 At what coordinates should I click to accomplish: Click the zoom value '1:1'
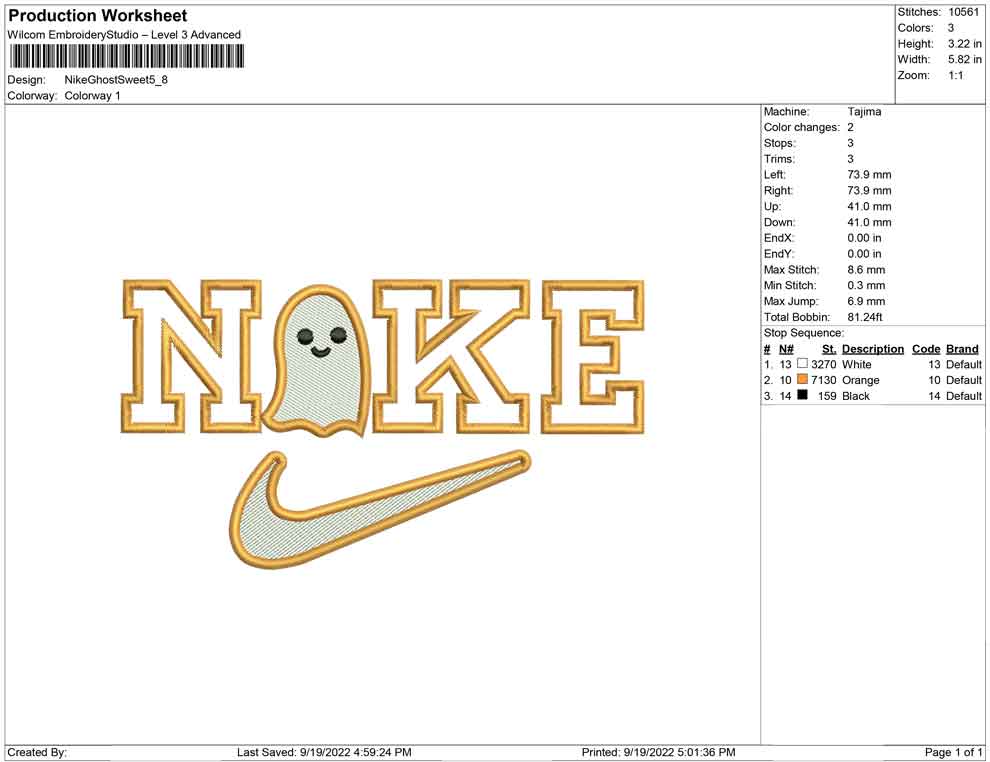955,75
